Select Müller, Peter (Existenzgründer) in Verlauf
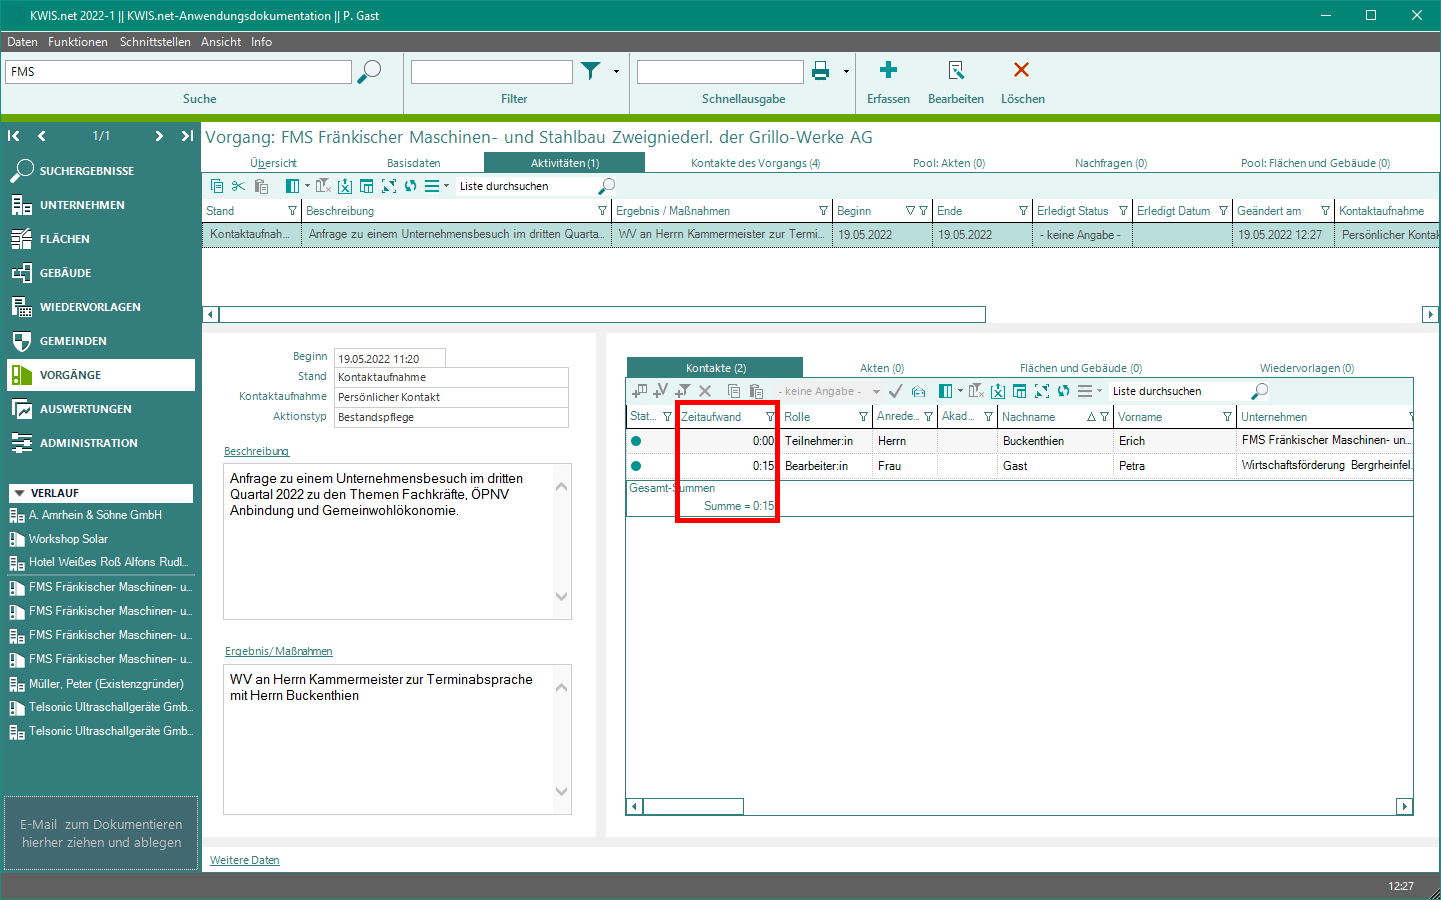This screenshot has width=1441, height=900. [x=106, y=684]
